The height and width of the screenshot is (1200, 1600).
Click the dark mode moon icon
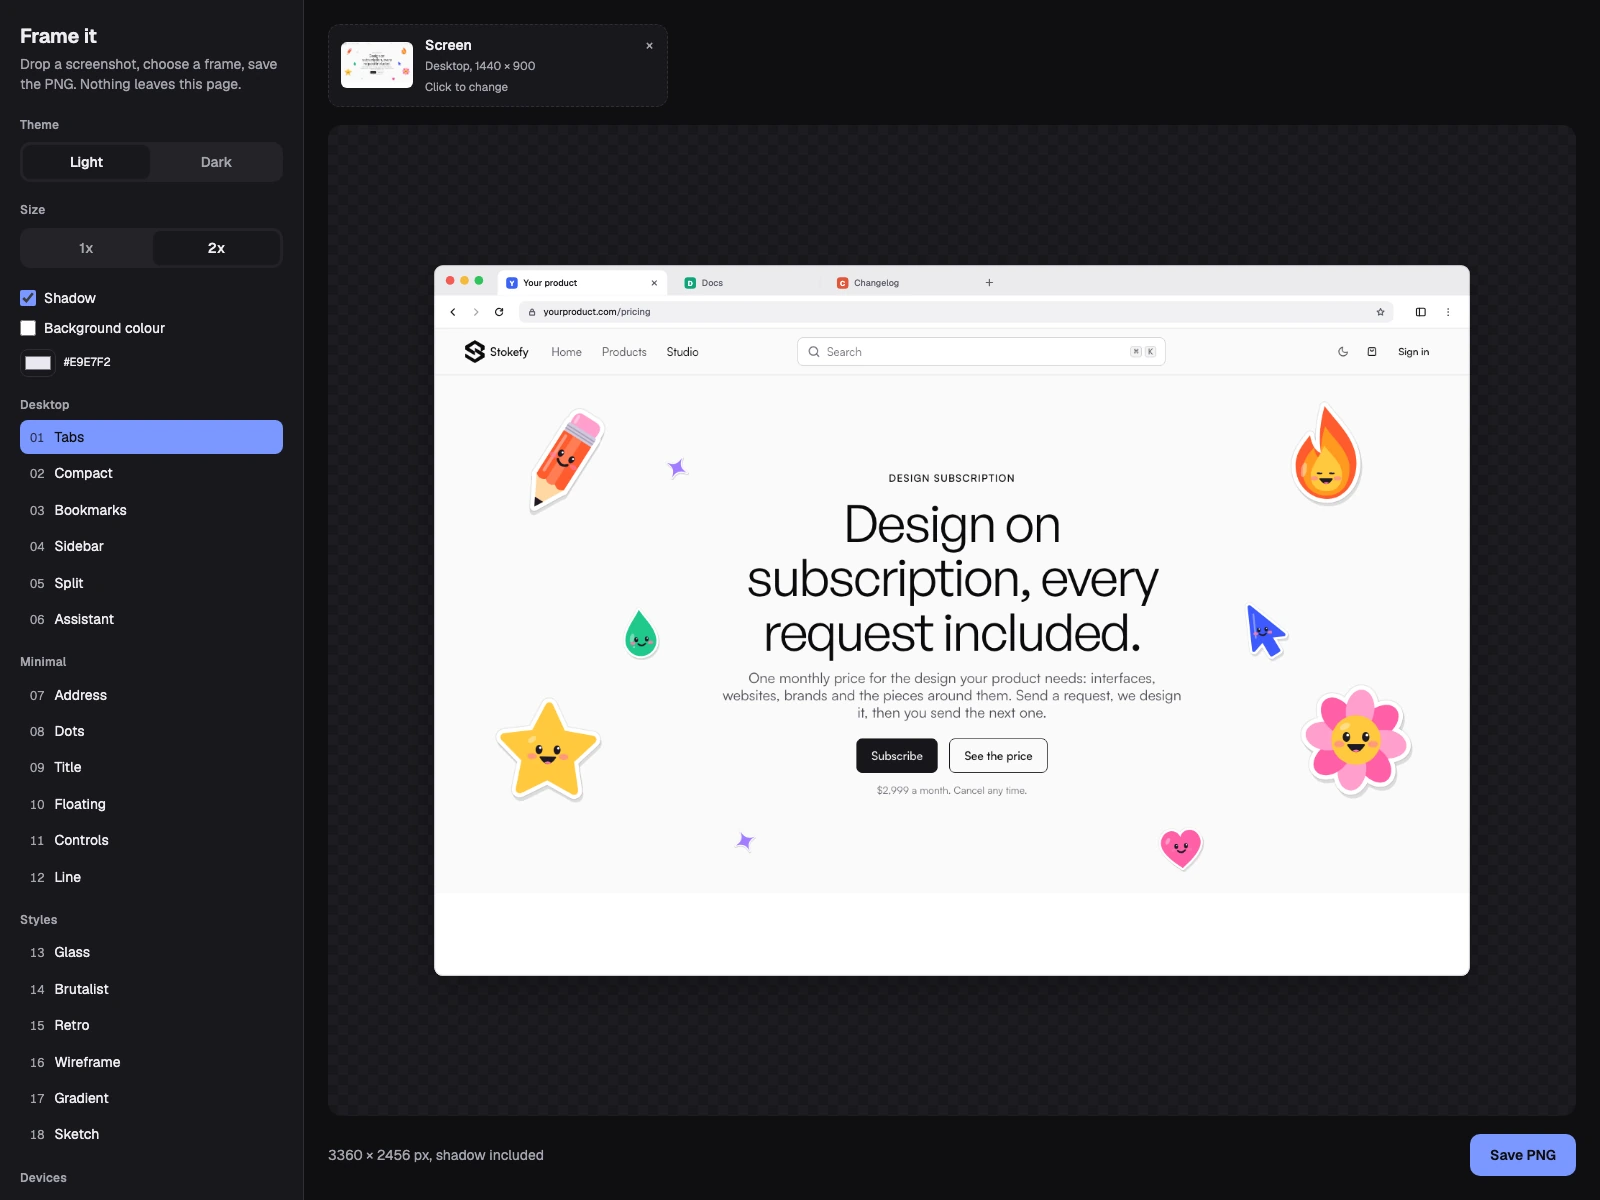pyautogui.click(x=1343, y=352)
